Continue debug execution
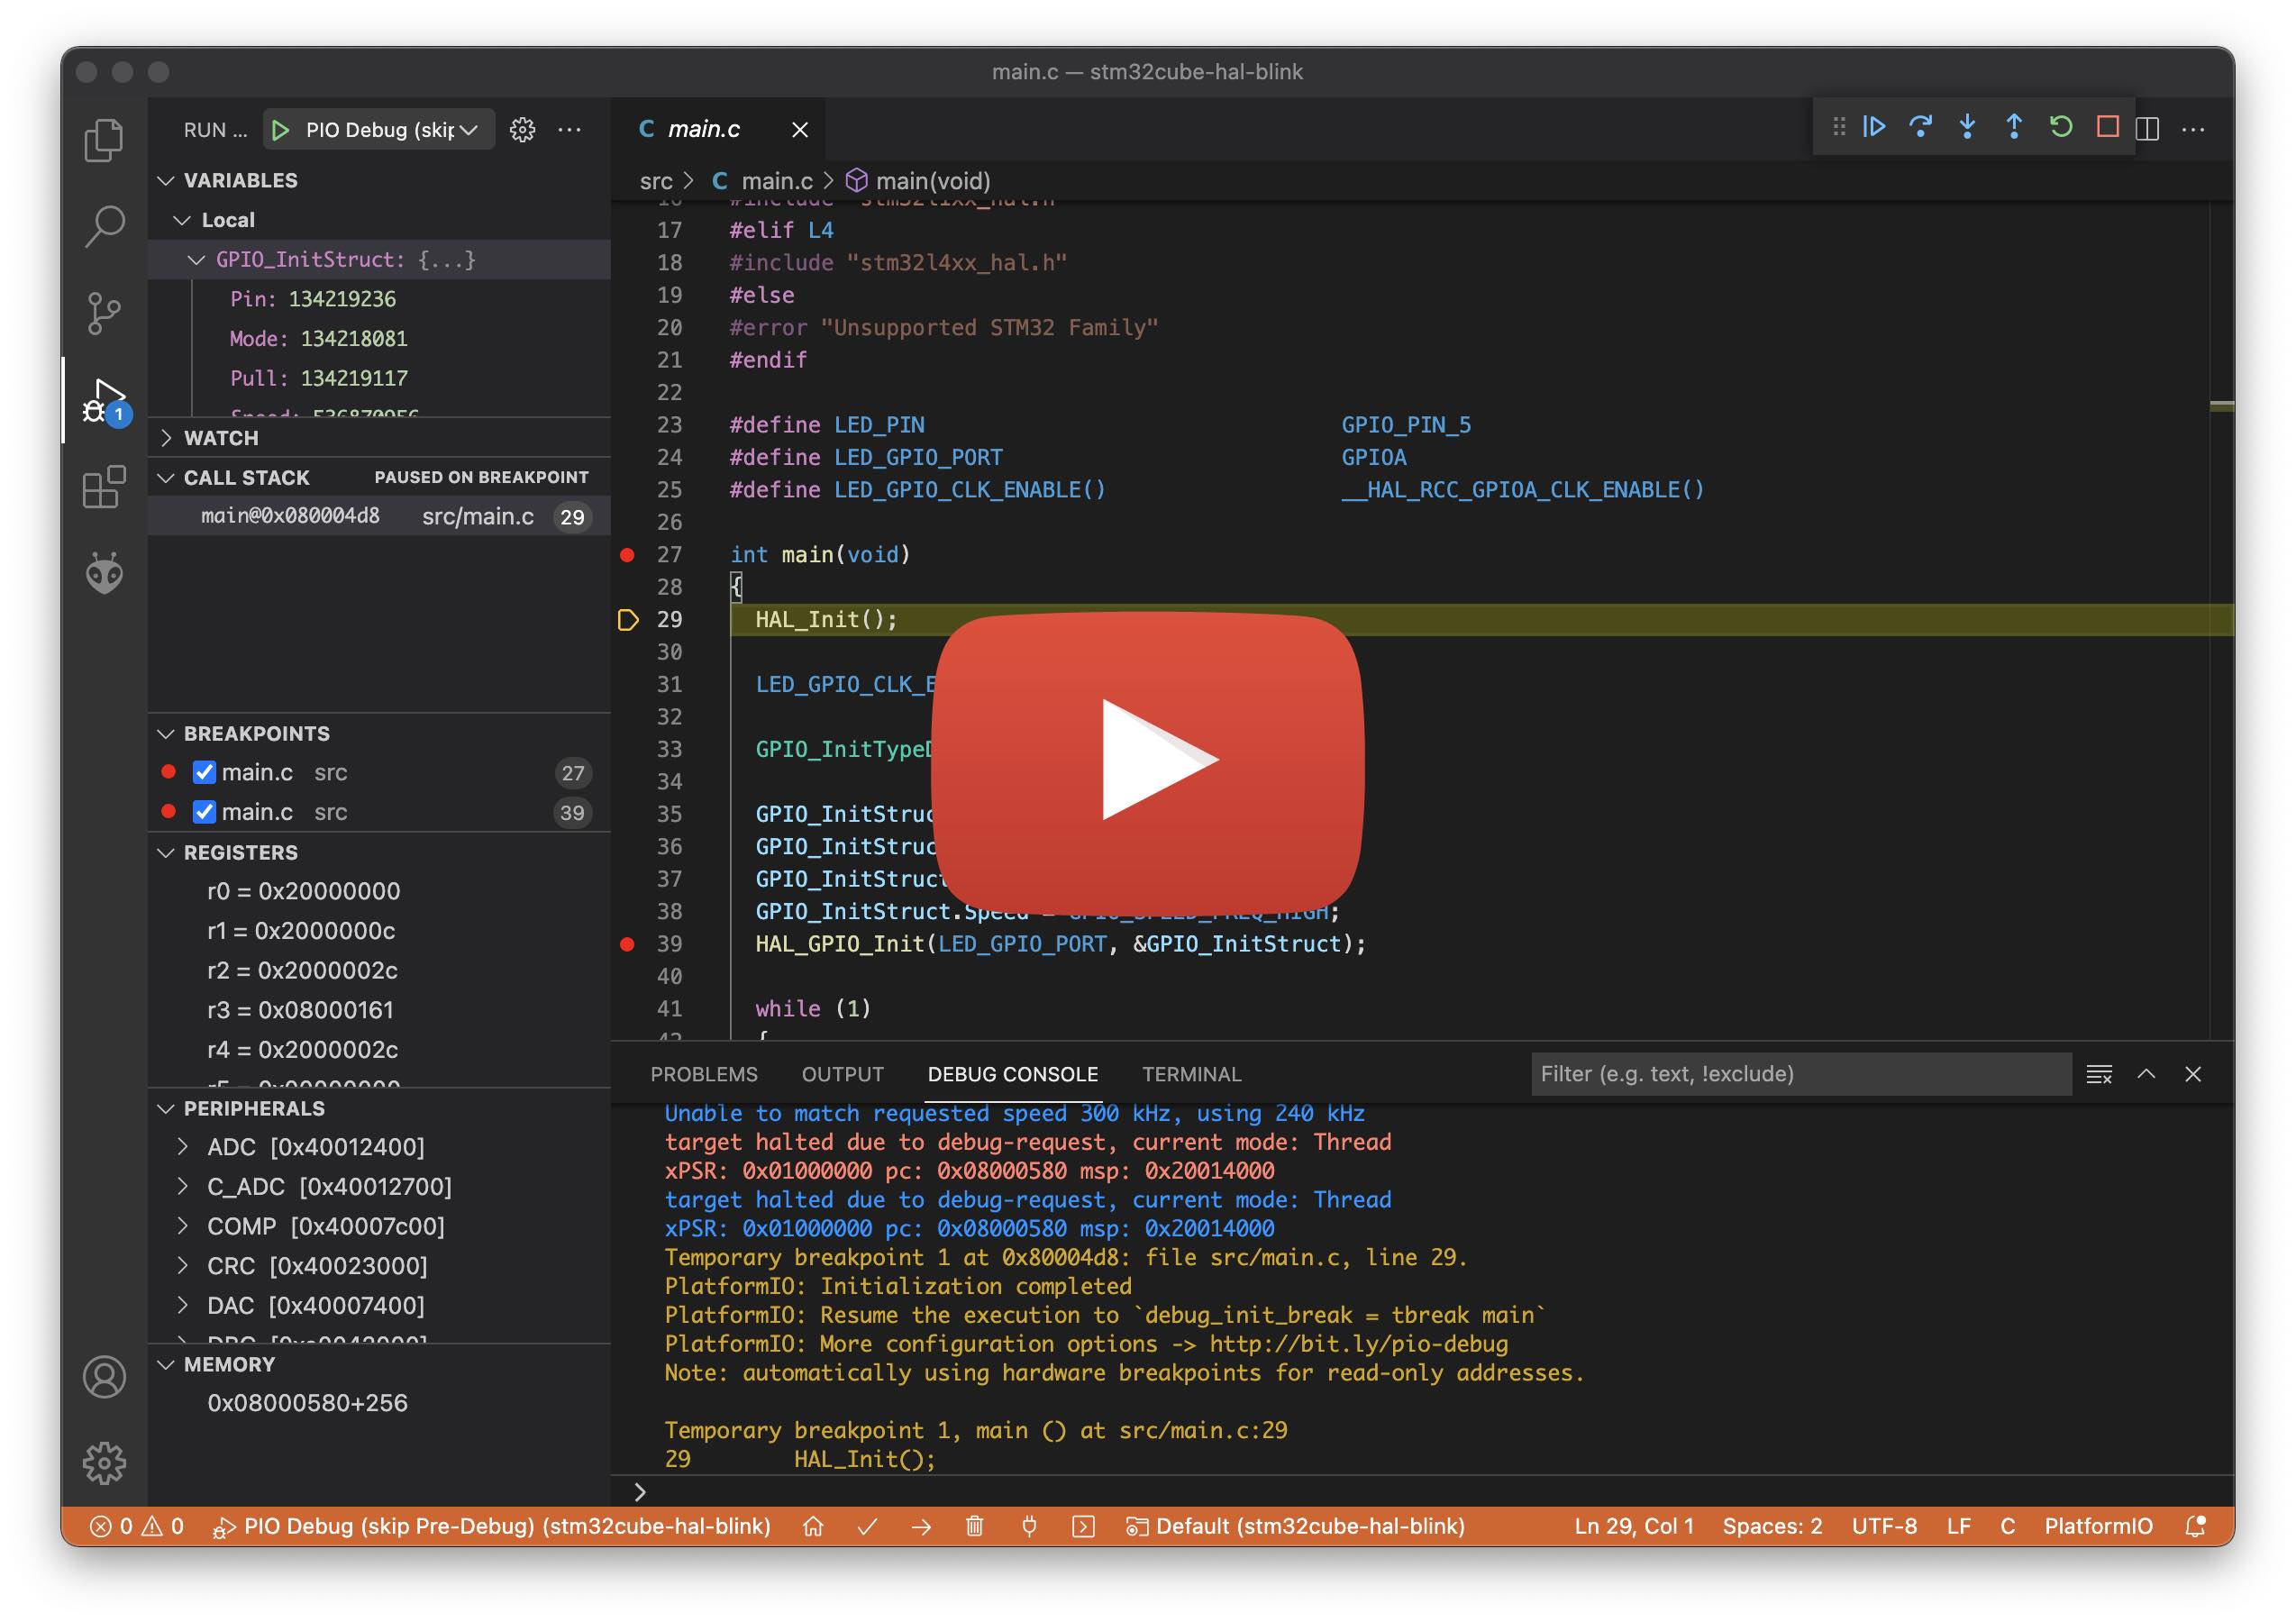Image resolution: width=2296 pixels, height=1622 pixels. 1873,127
